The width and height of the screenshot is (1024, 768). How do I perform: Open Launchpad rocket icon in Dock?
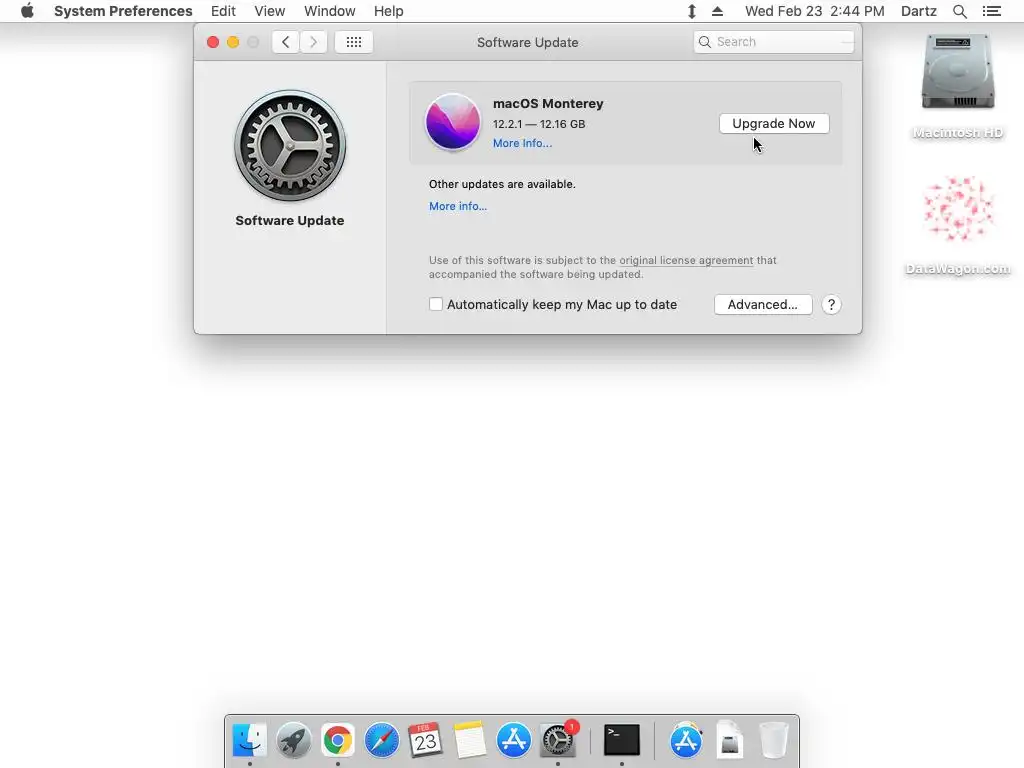click(x=293, y=740)
